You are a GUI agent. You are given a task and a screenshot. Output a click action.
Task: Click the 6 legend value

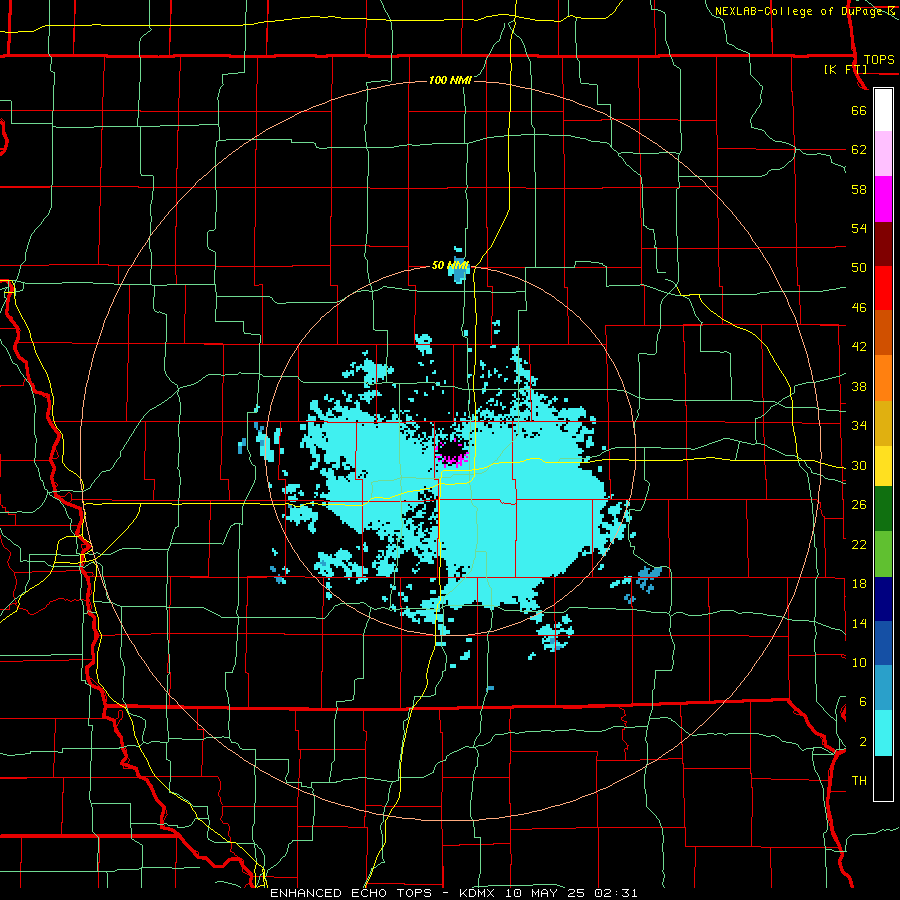click(x=863, y=702)
